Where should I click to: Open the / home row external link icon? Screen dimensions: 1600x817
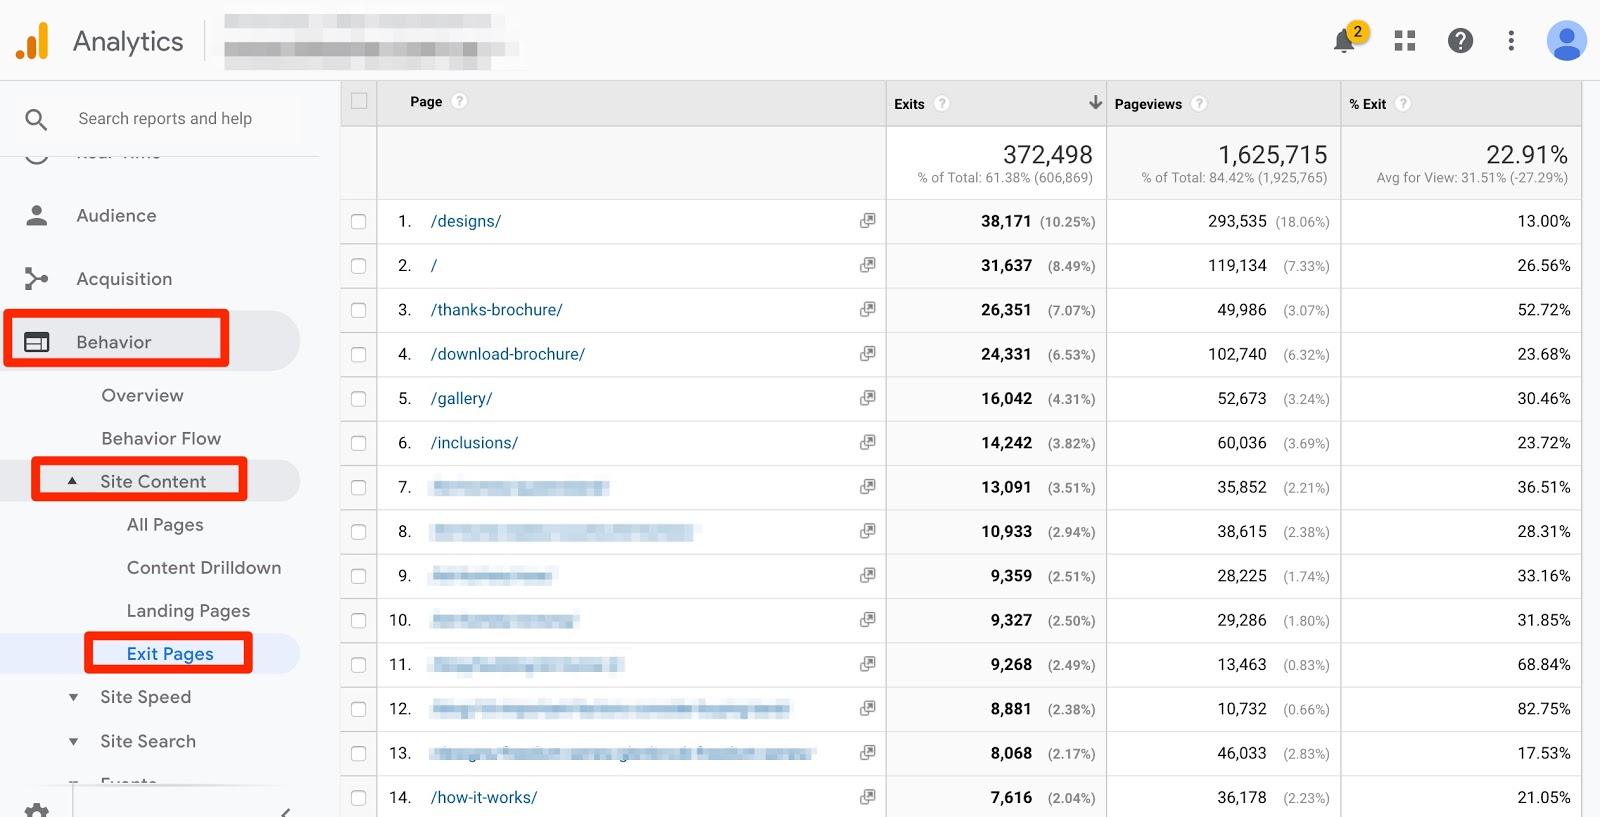point(867,265)
